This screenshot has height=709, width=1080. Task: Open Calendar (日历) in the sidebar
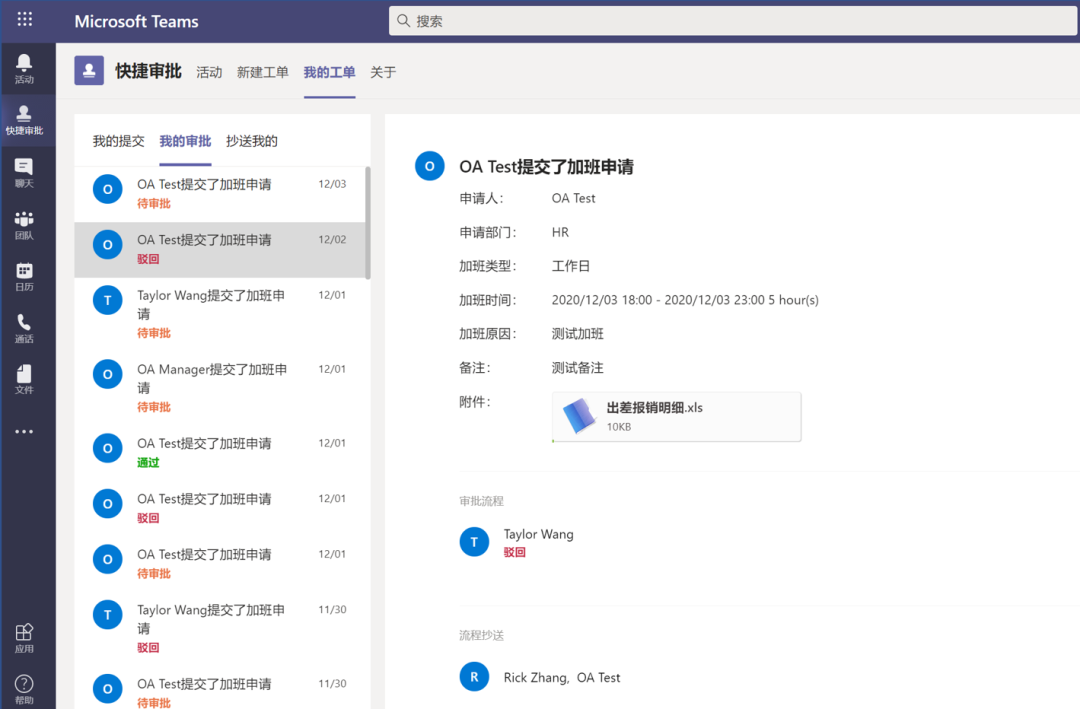coord(24,277)
